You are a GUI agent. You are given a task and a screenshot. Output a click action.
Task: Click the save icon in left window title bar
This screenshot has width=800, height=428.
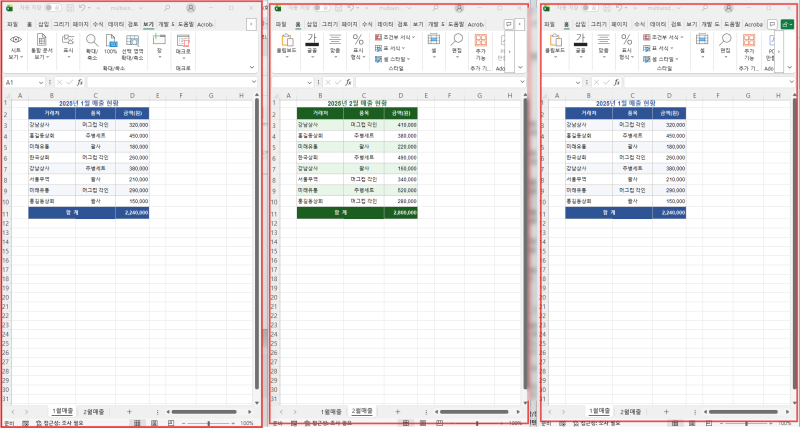pos(70,8)
